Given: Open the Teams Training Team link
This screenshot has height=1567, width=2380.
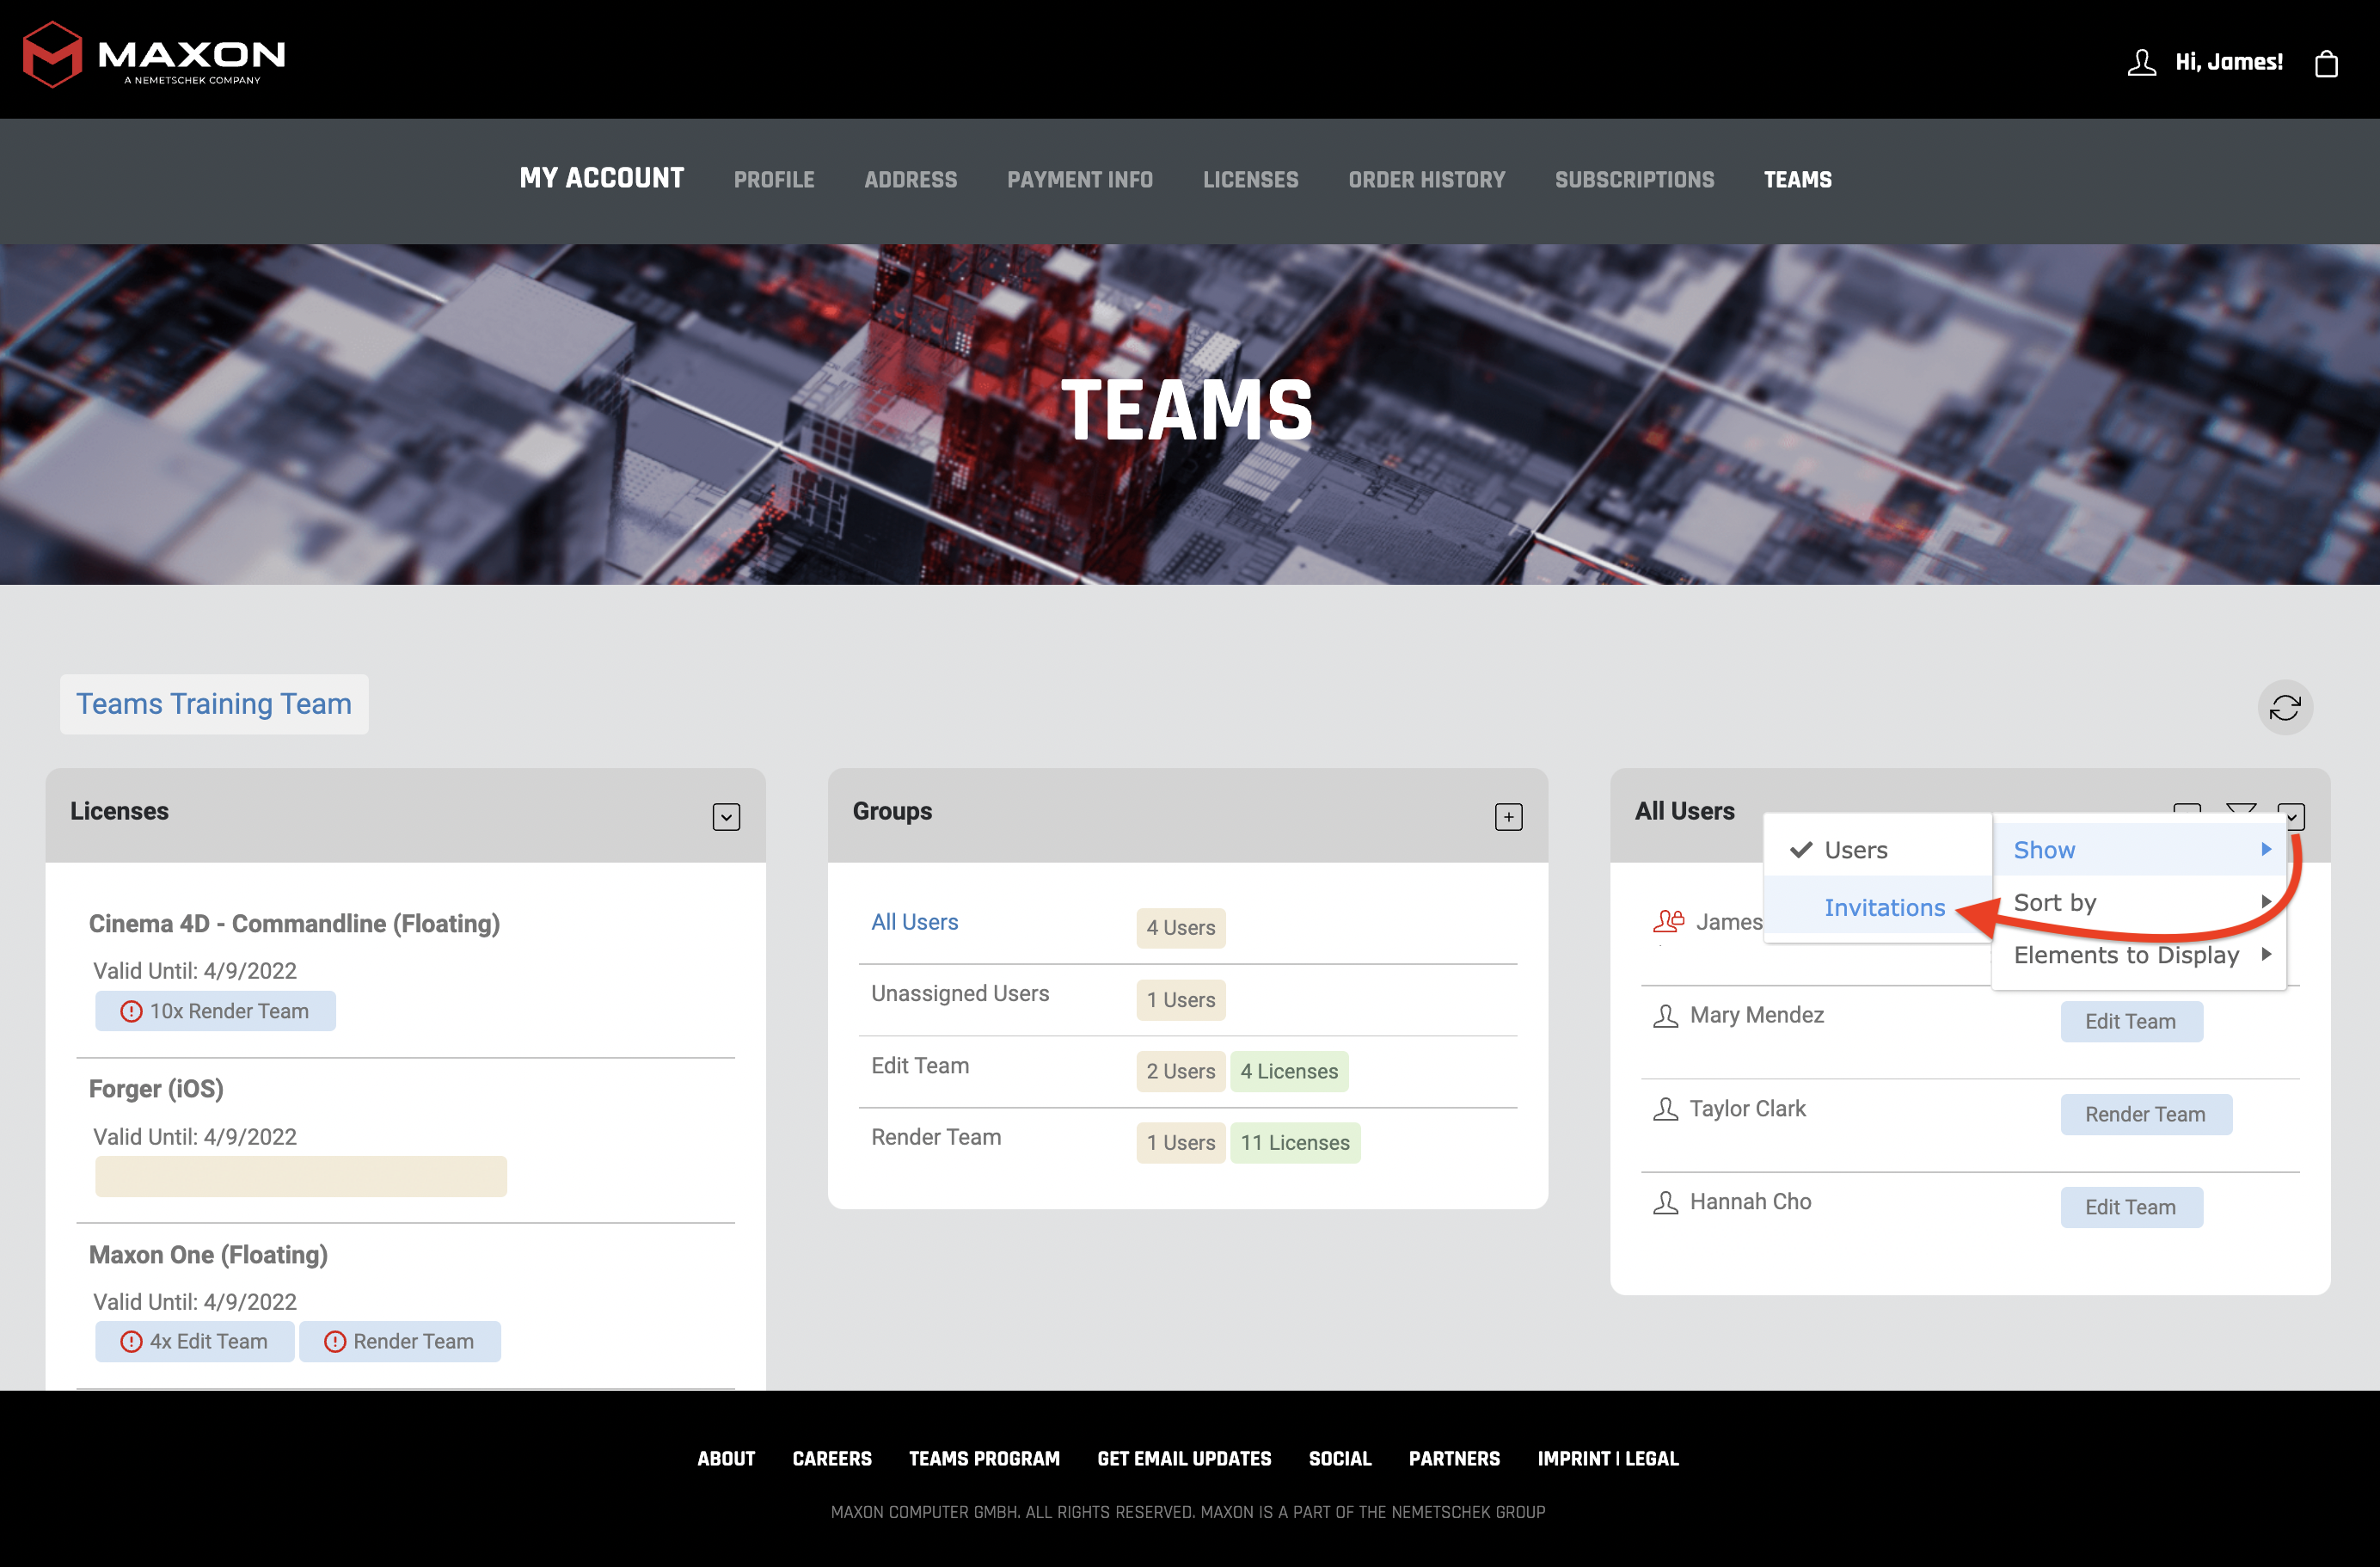Looking at the screenshot, I should [x=214, y=705].
